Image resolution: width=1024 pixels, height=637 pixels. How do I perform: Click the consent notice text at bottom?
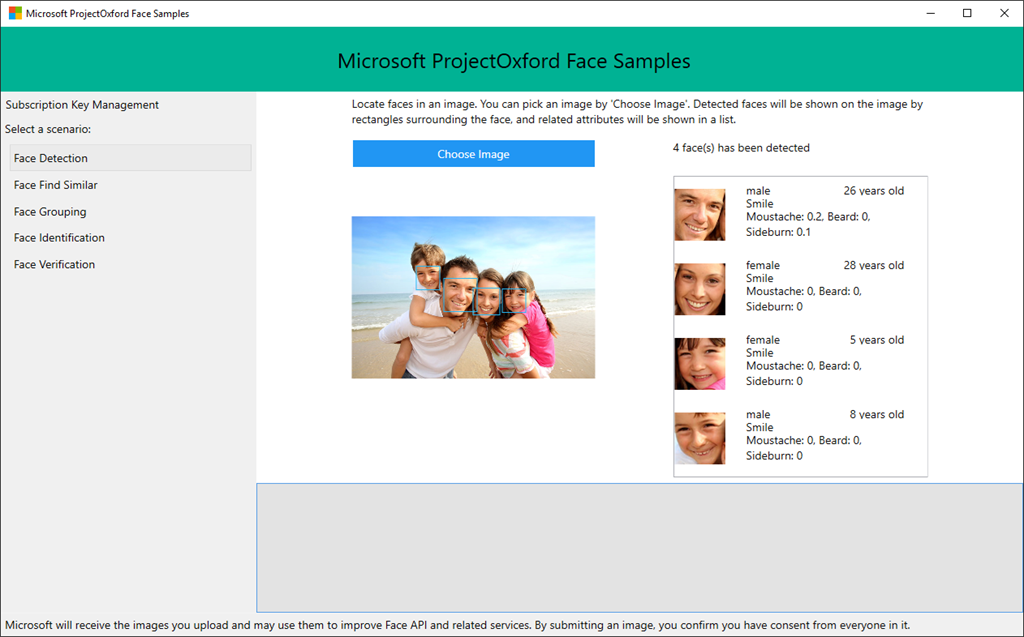click(457, 625)
